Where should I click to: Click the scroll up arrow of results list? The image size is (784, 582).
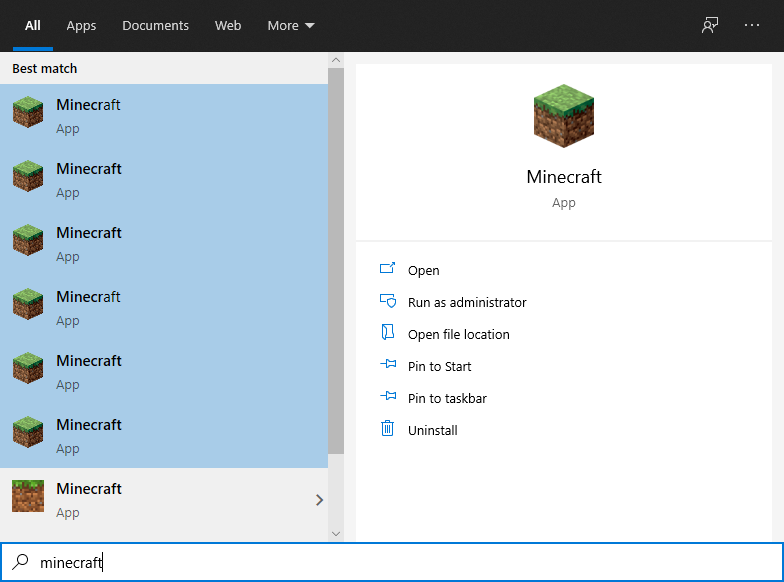click(336, 60)
